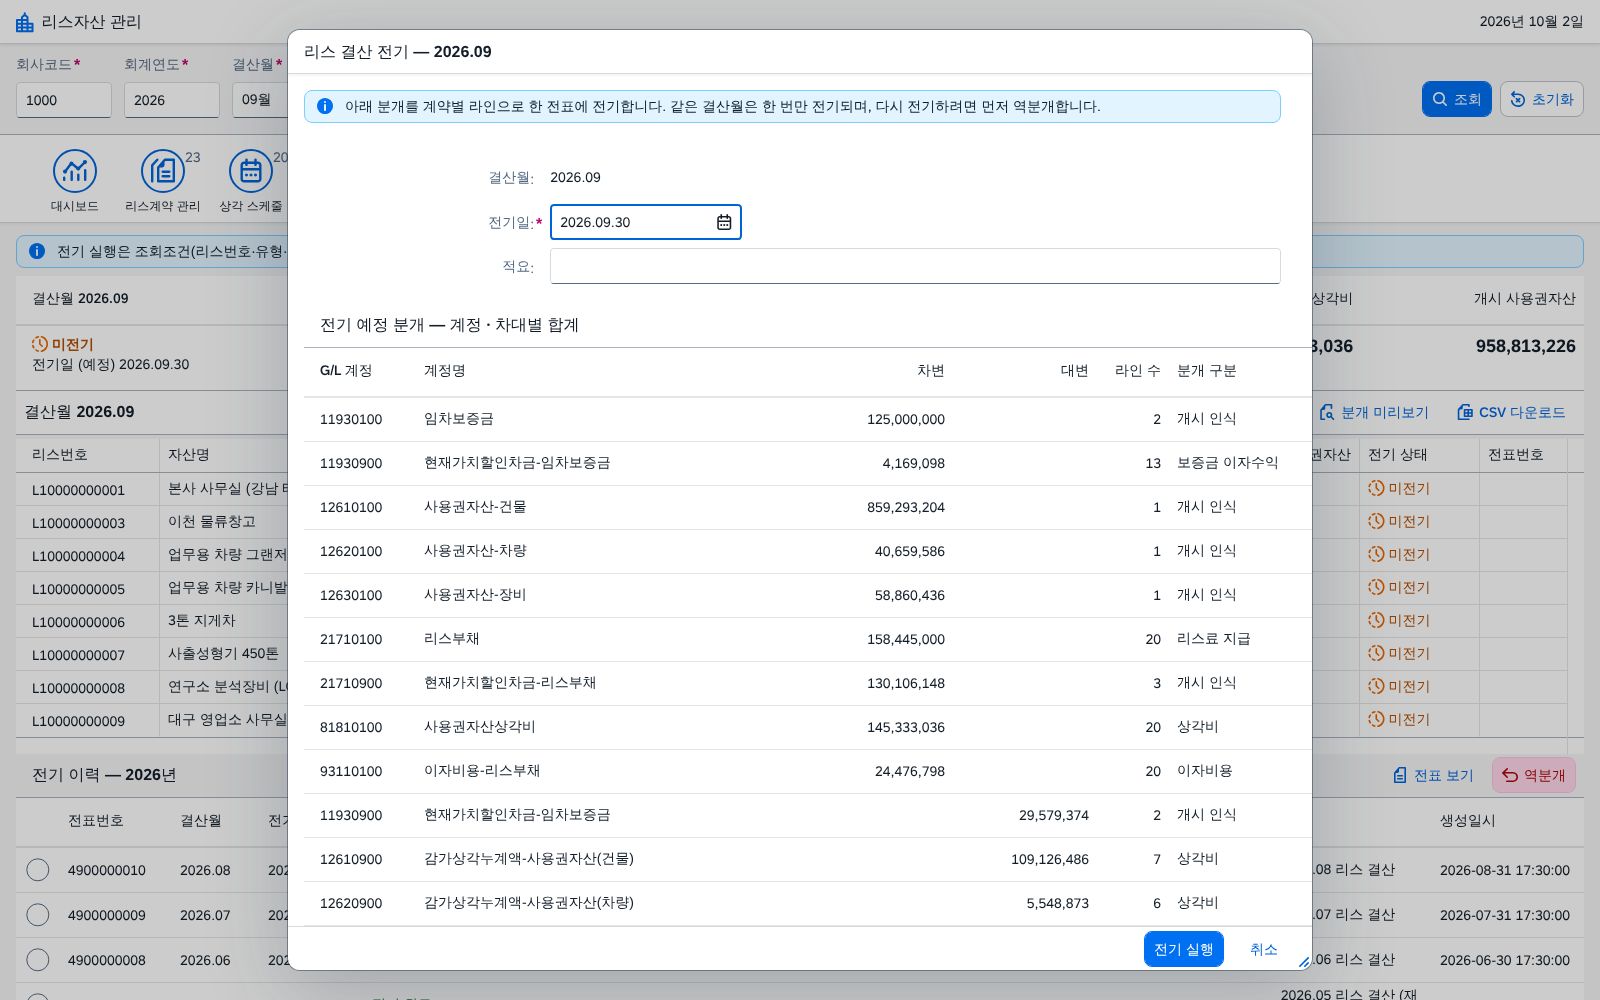Click the 분개 구분 column header

1207,371
